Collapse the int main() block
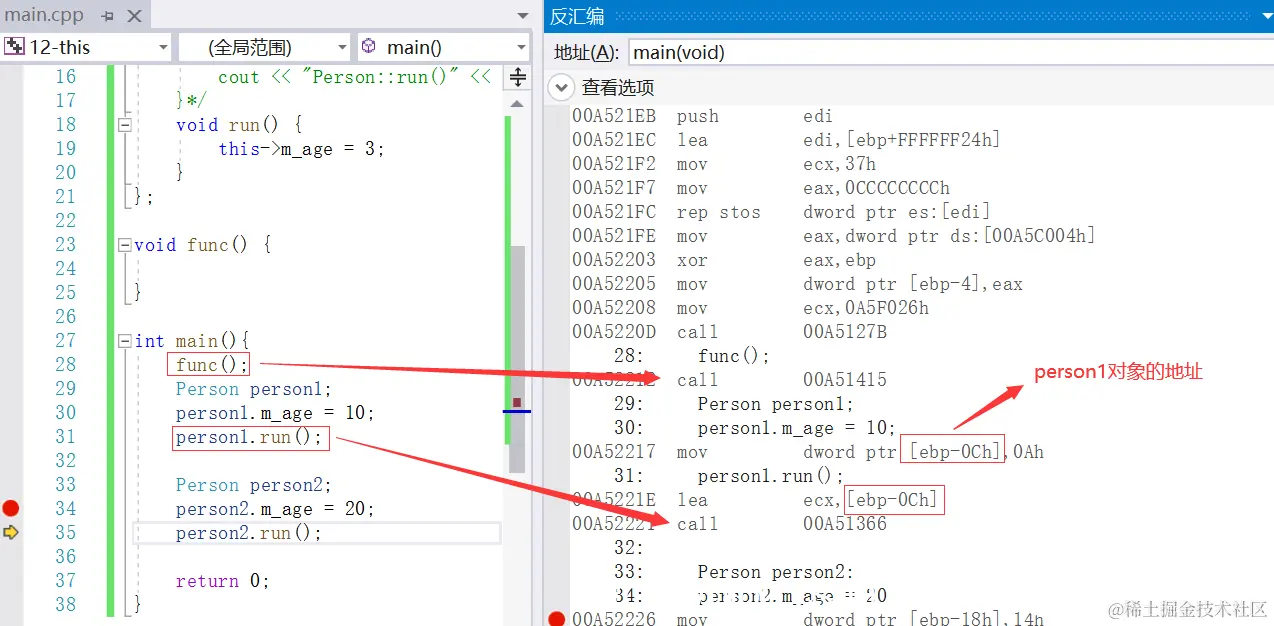Image resolution: width=1274 pixels, height=626 pixels. 124,341
